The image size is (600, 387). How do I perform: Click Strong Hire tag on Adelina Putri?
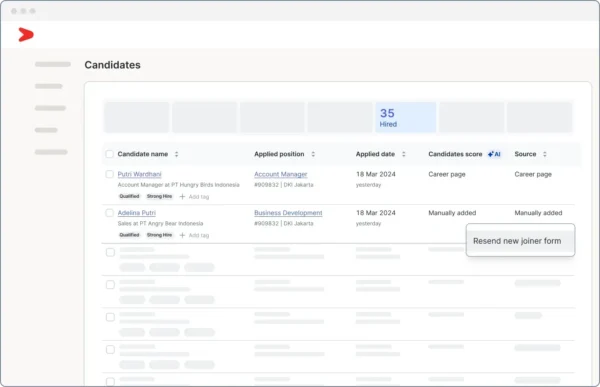pos(159,235)
